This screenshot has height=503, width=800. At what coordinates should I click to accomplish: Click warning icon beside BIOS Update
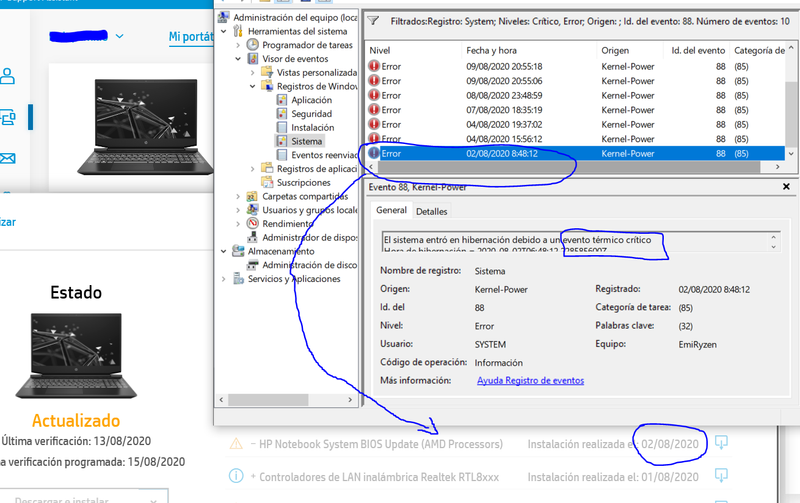[x=236, y=443]
